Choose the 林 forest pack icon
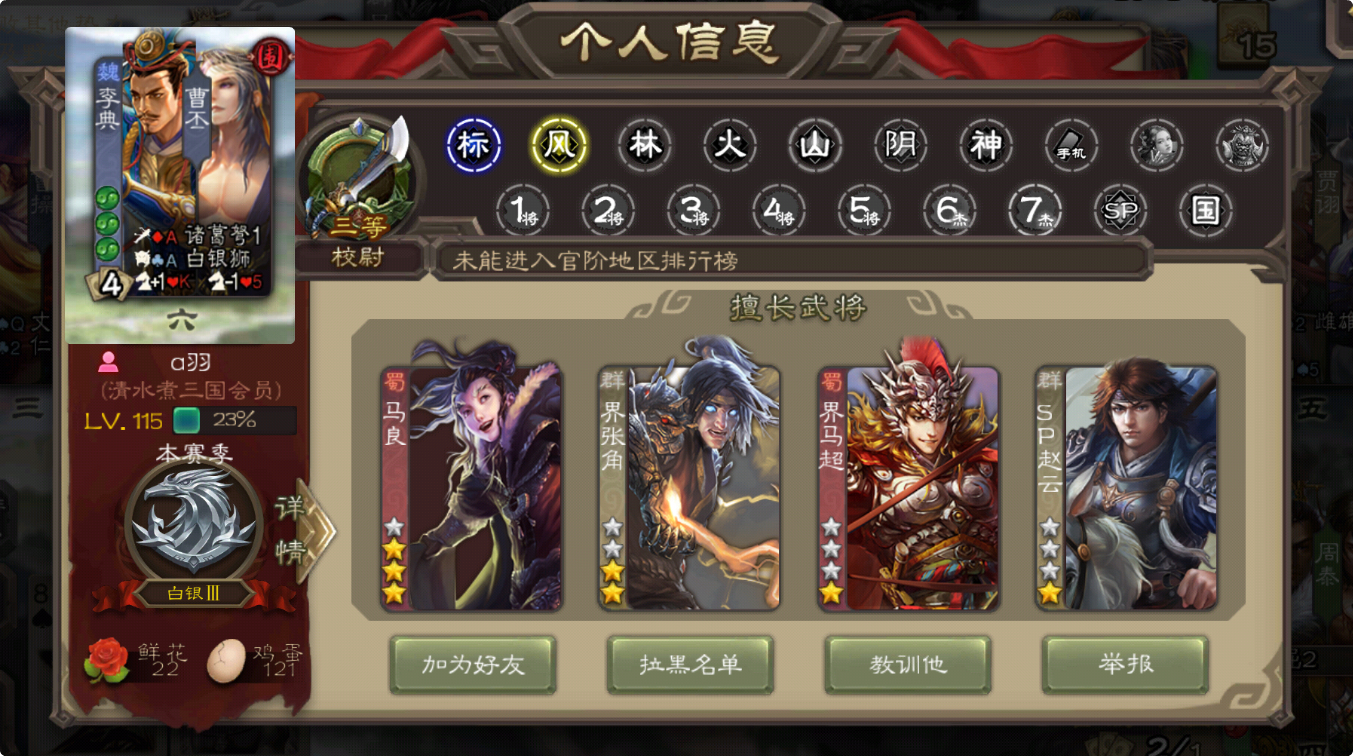Image resolution: width=1353 pixels, height=756 pixels. [645, 146]
